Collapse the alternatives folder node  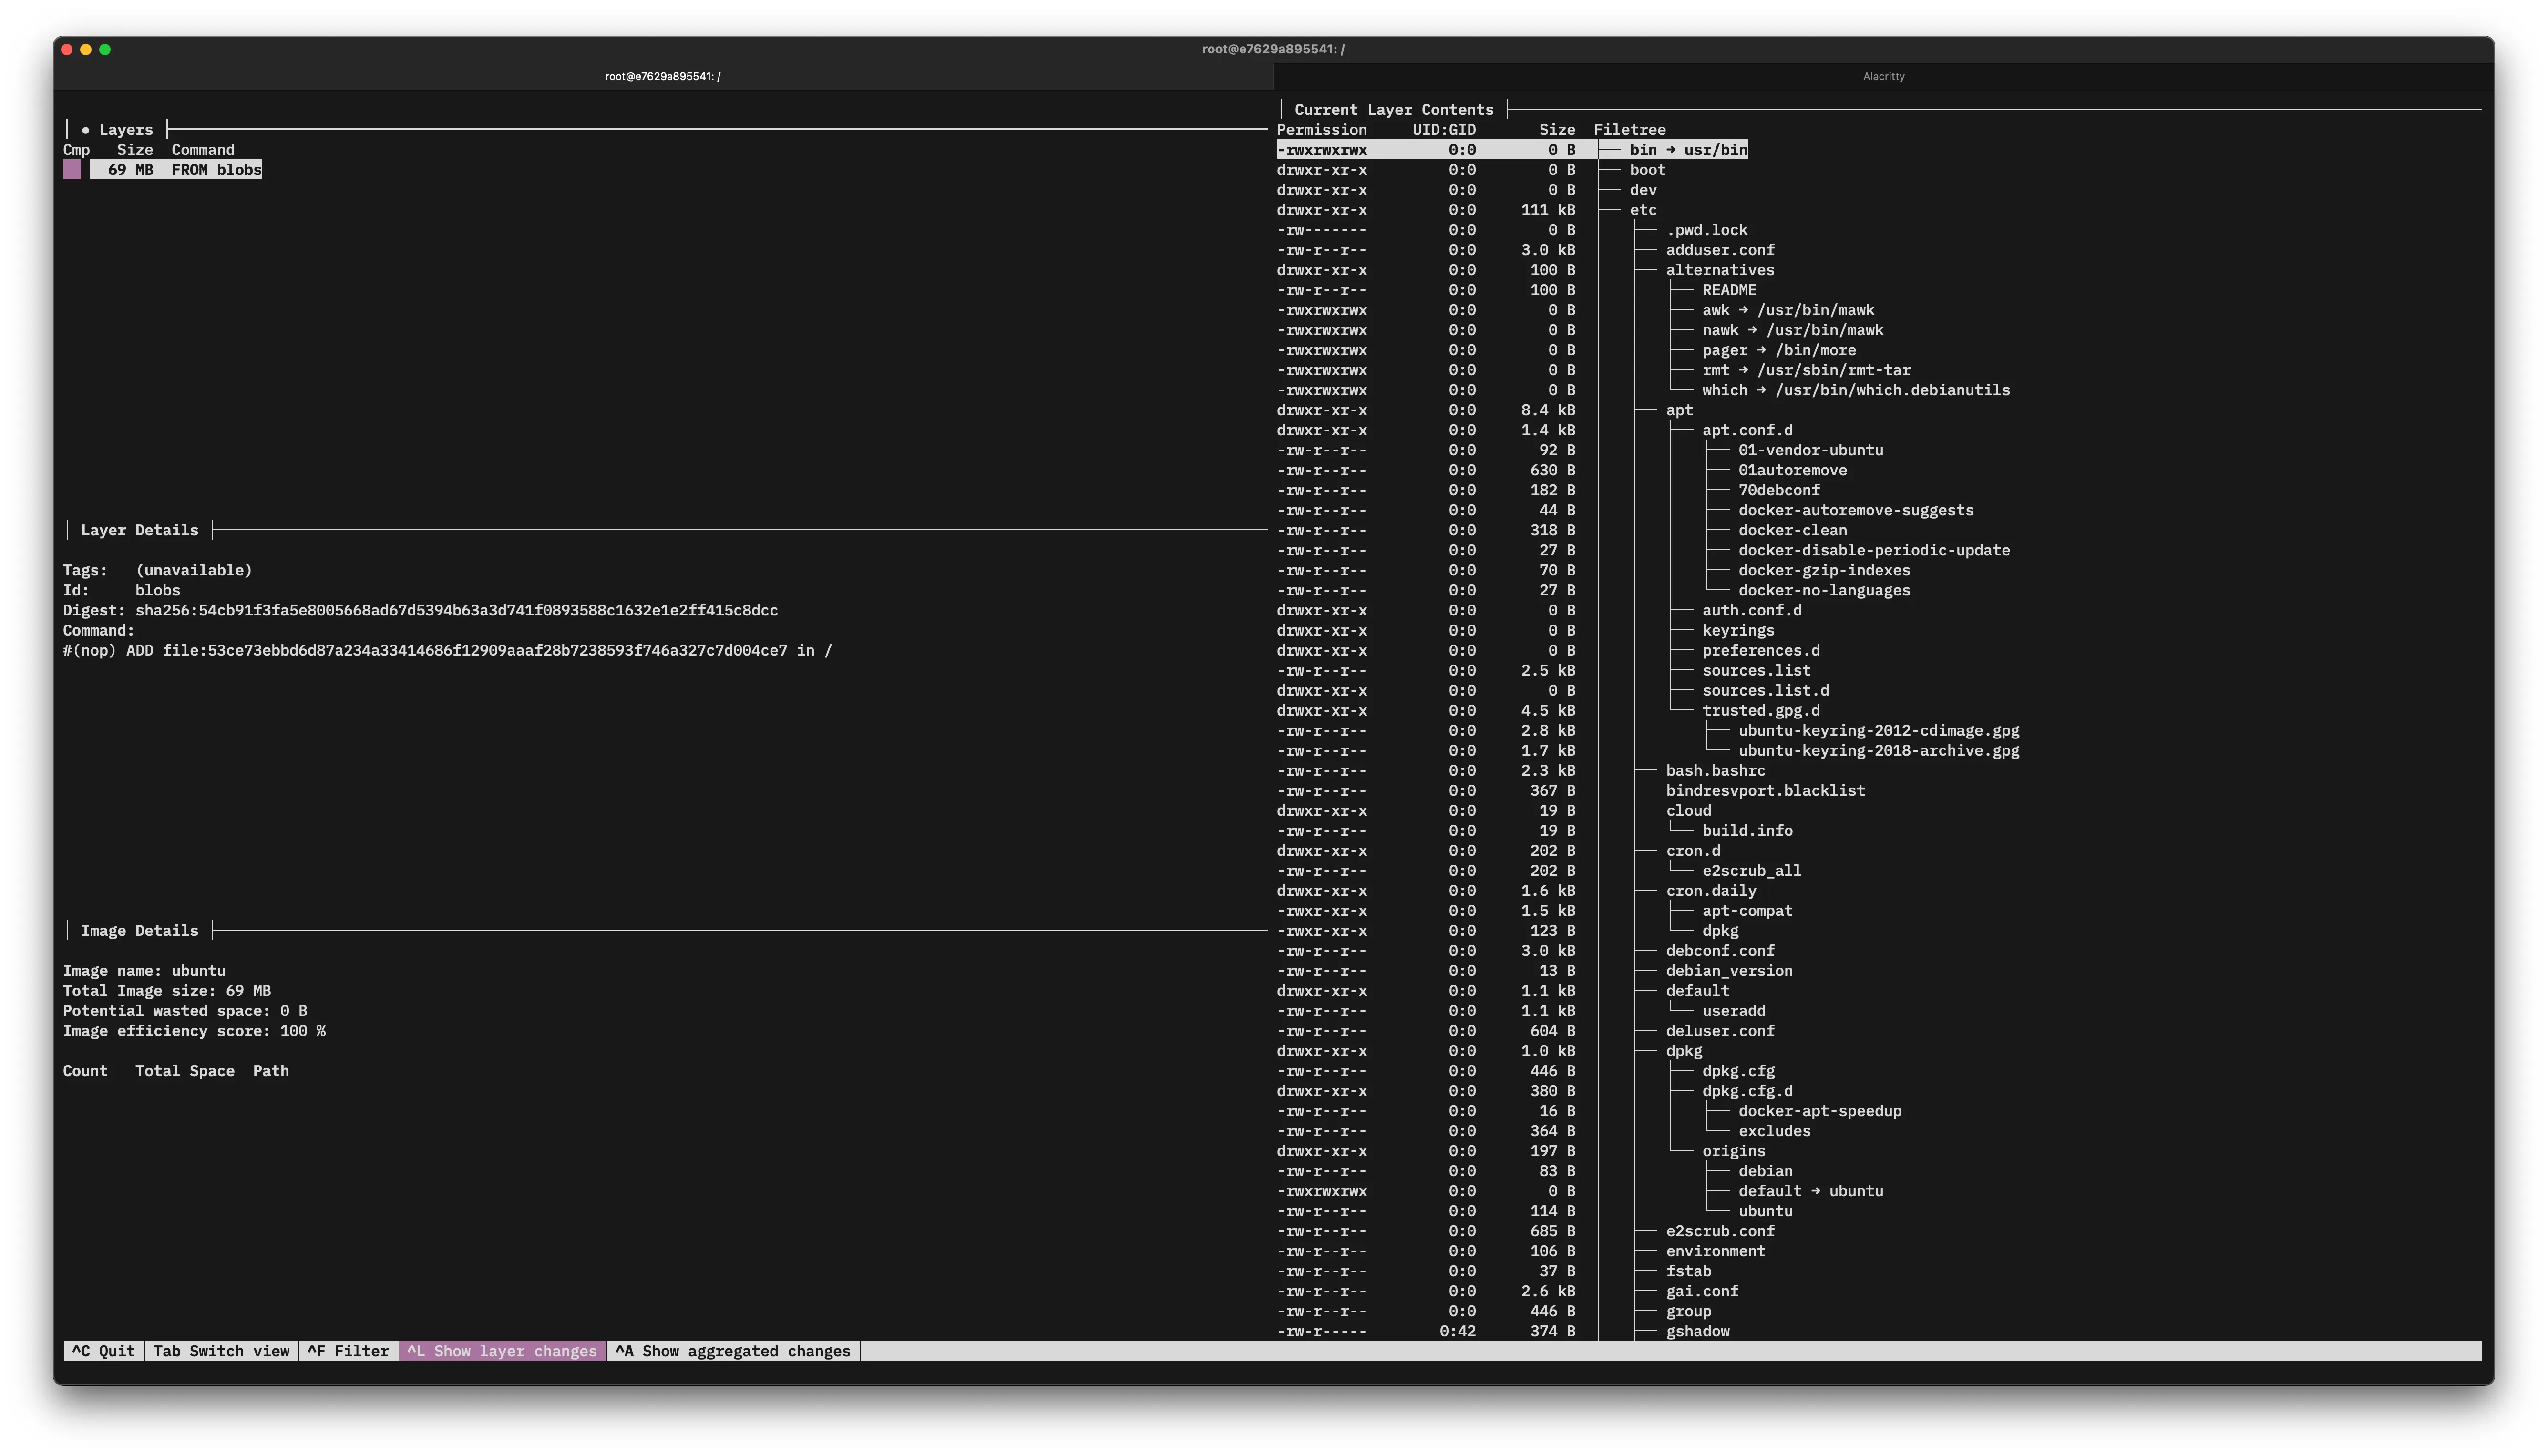tap(1720, 270)
